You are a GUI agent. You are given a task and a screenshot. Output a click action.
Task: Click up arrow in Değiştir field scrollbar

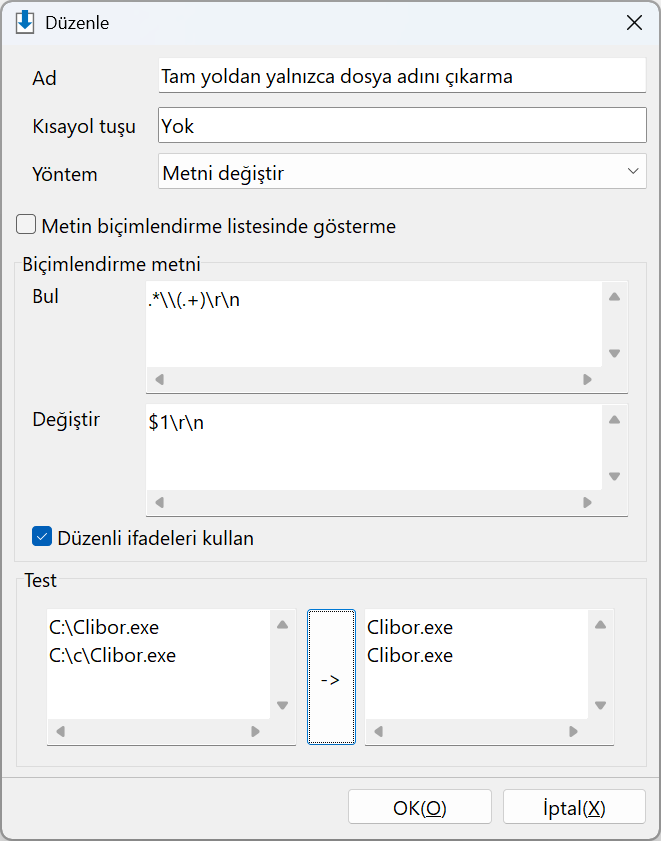[x=614, y=419]
